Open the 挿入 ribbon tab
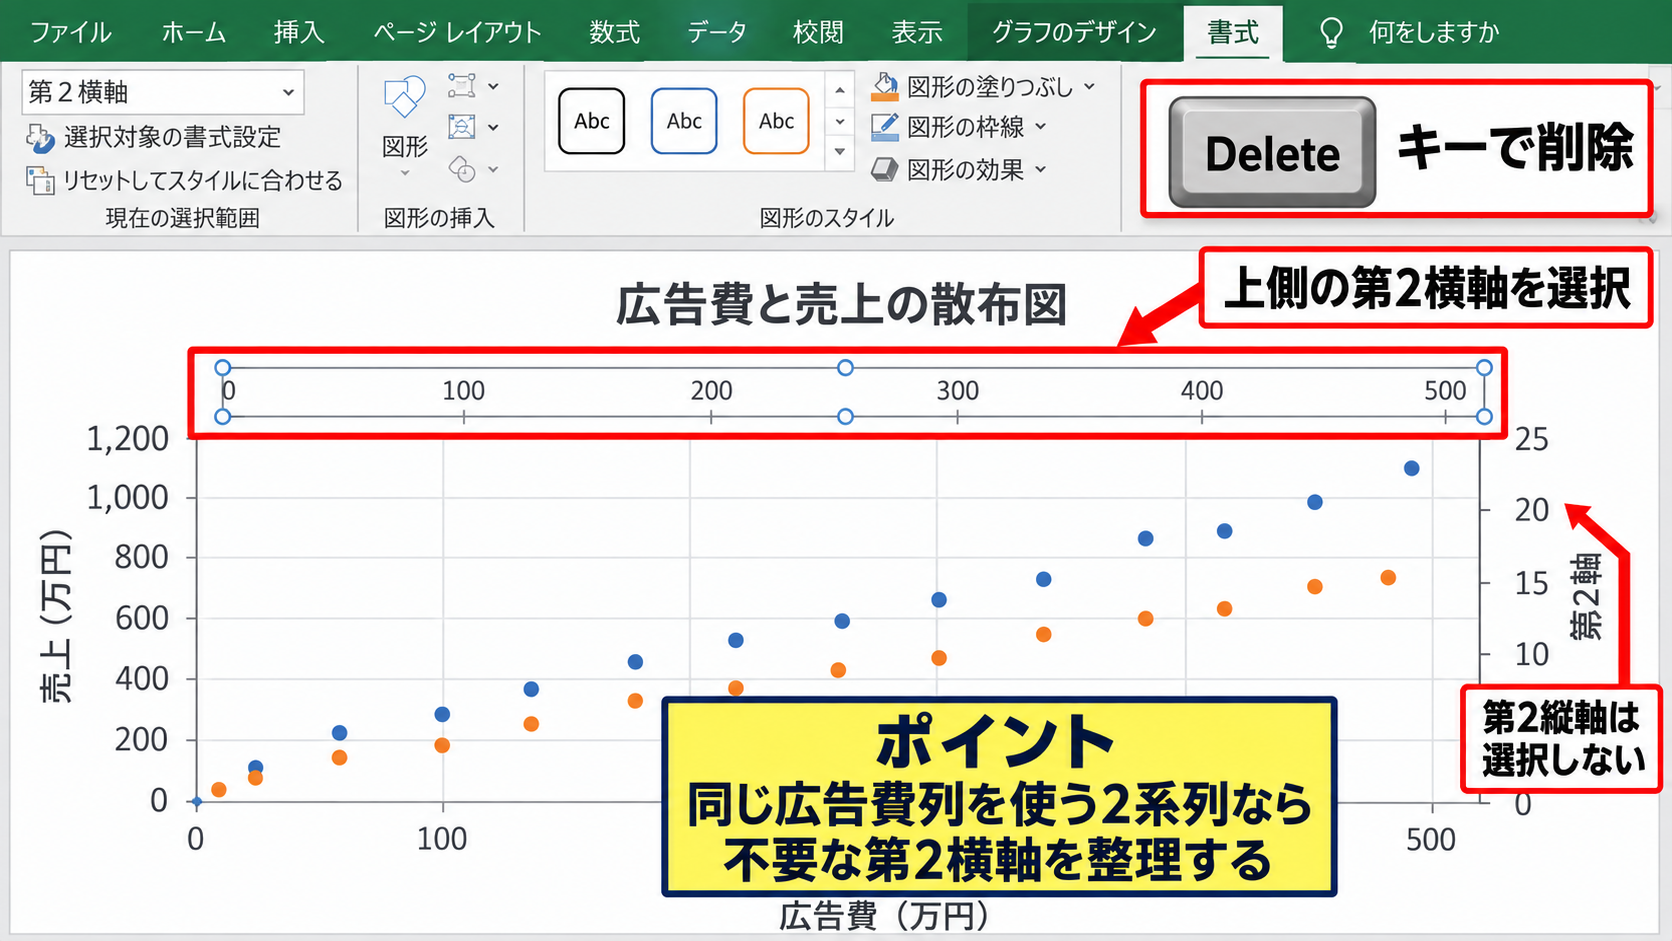This screenshot has width=1672, height=941. [x=299, y=32]
